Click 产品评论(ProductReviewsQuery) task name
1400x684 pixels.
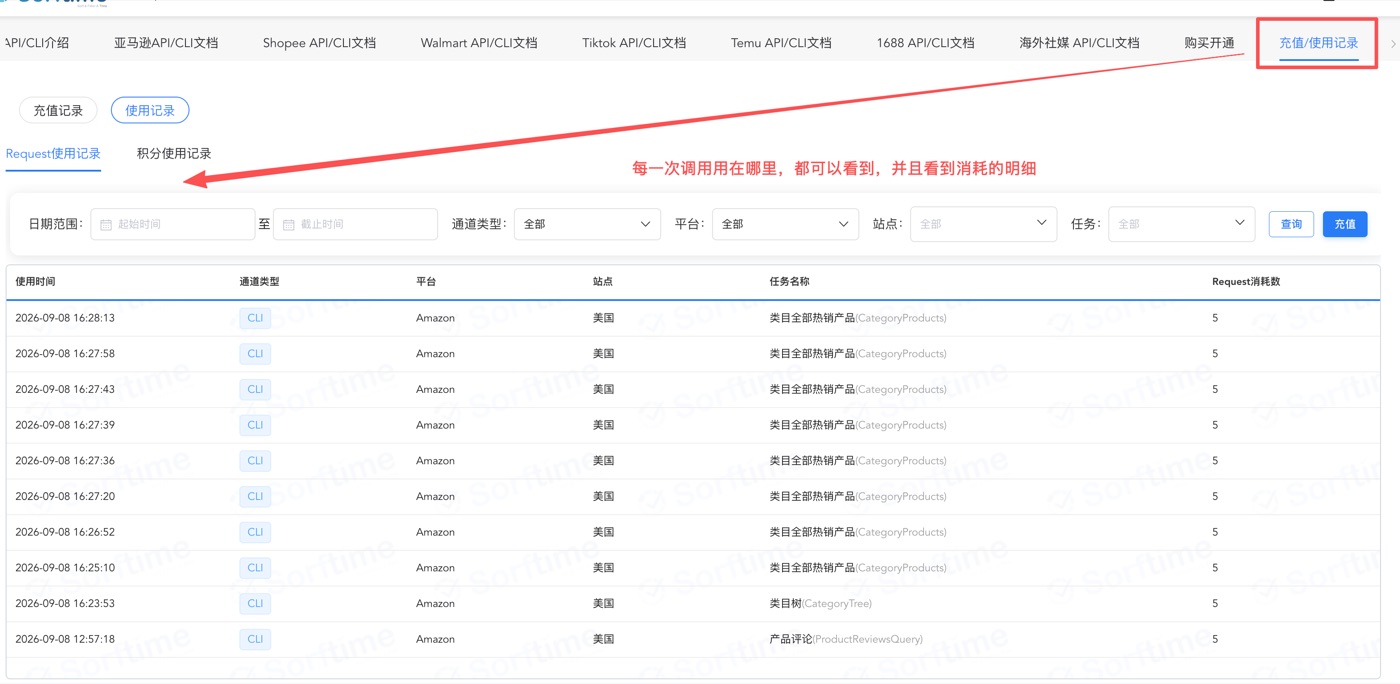(x=846, y=639)
